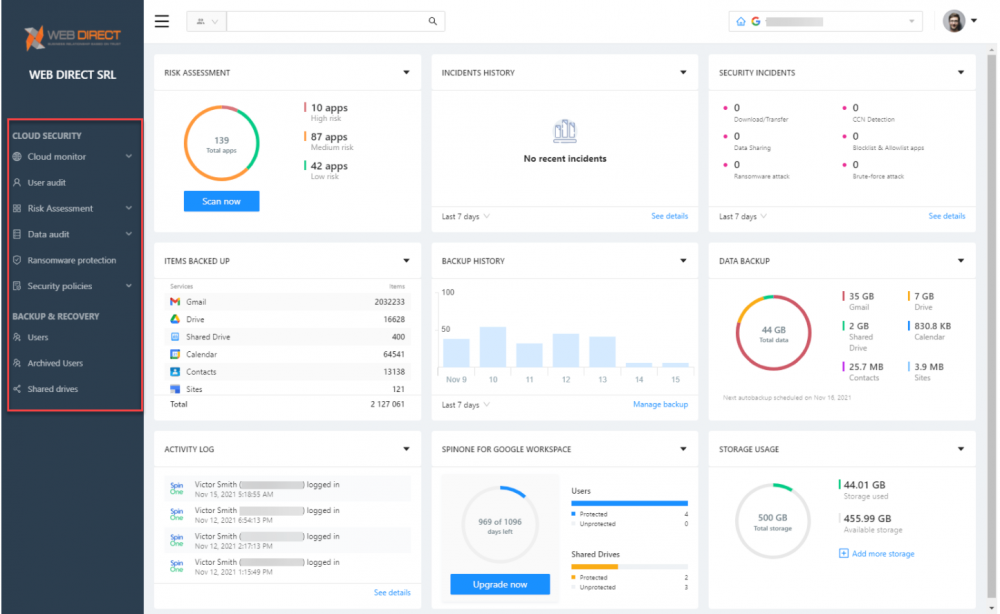Change Last 7 days in Backup History
Viewport: 1000px width, 614px height.
[x=466, y=405]
